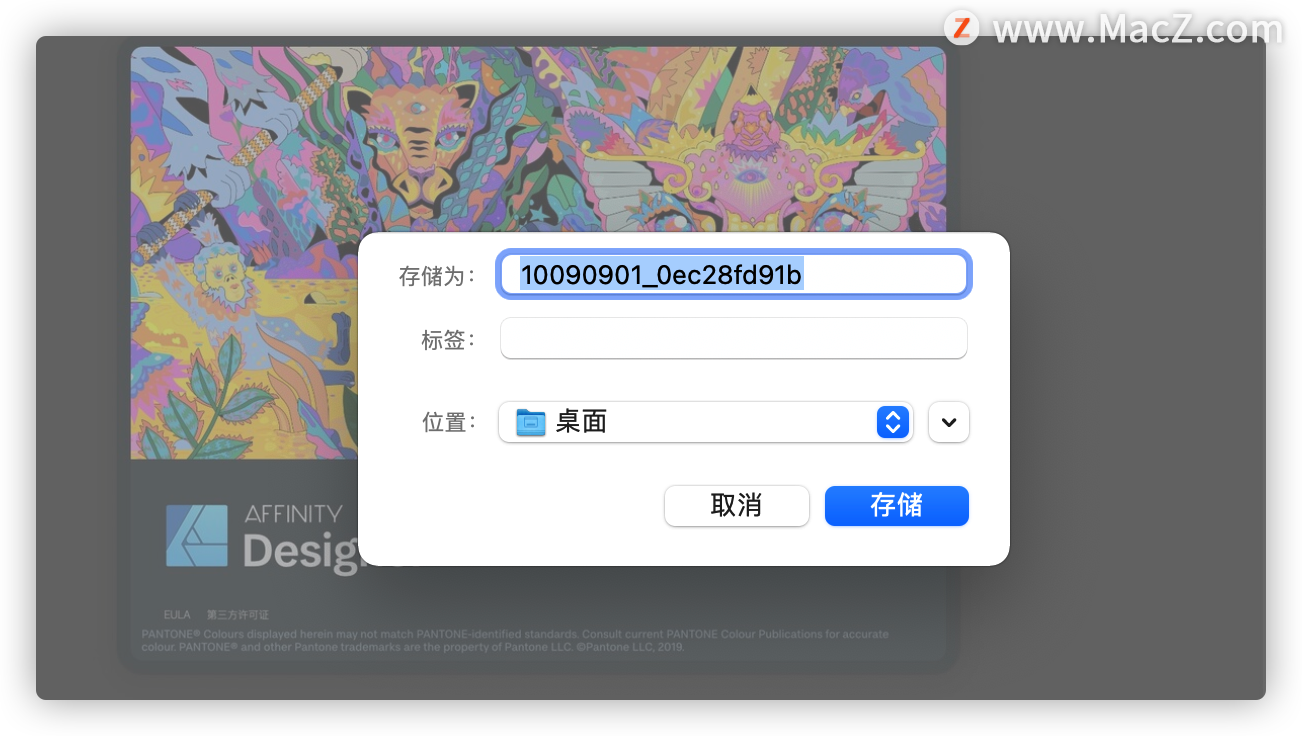Viewport: 1302px width, 736px height.
Task: Open the 位置 location dropdown showing 桌面
Action: (x=706, y=422)
